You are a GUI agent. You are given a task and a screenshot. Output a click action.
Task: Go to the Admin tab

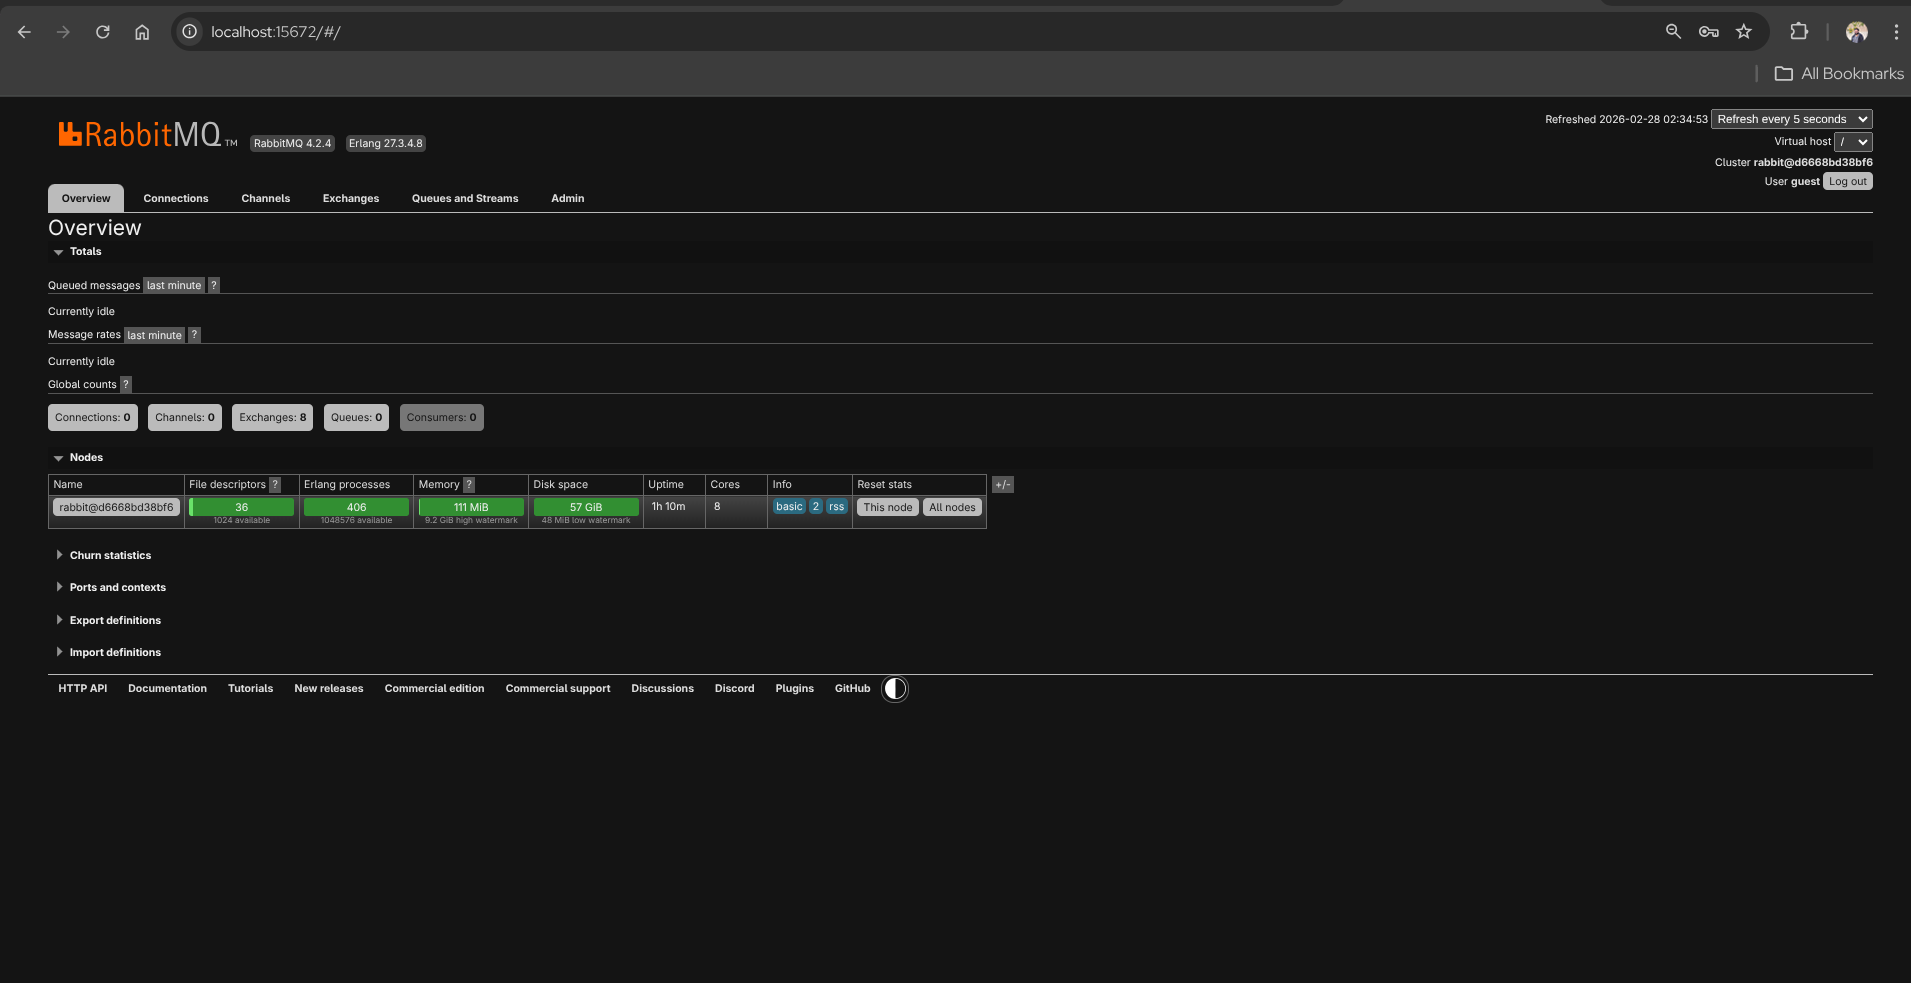pyautogui.click(x=568, y=199)
